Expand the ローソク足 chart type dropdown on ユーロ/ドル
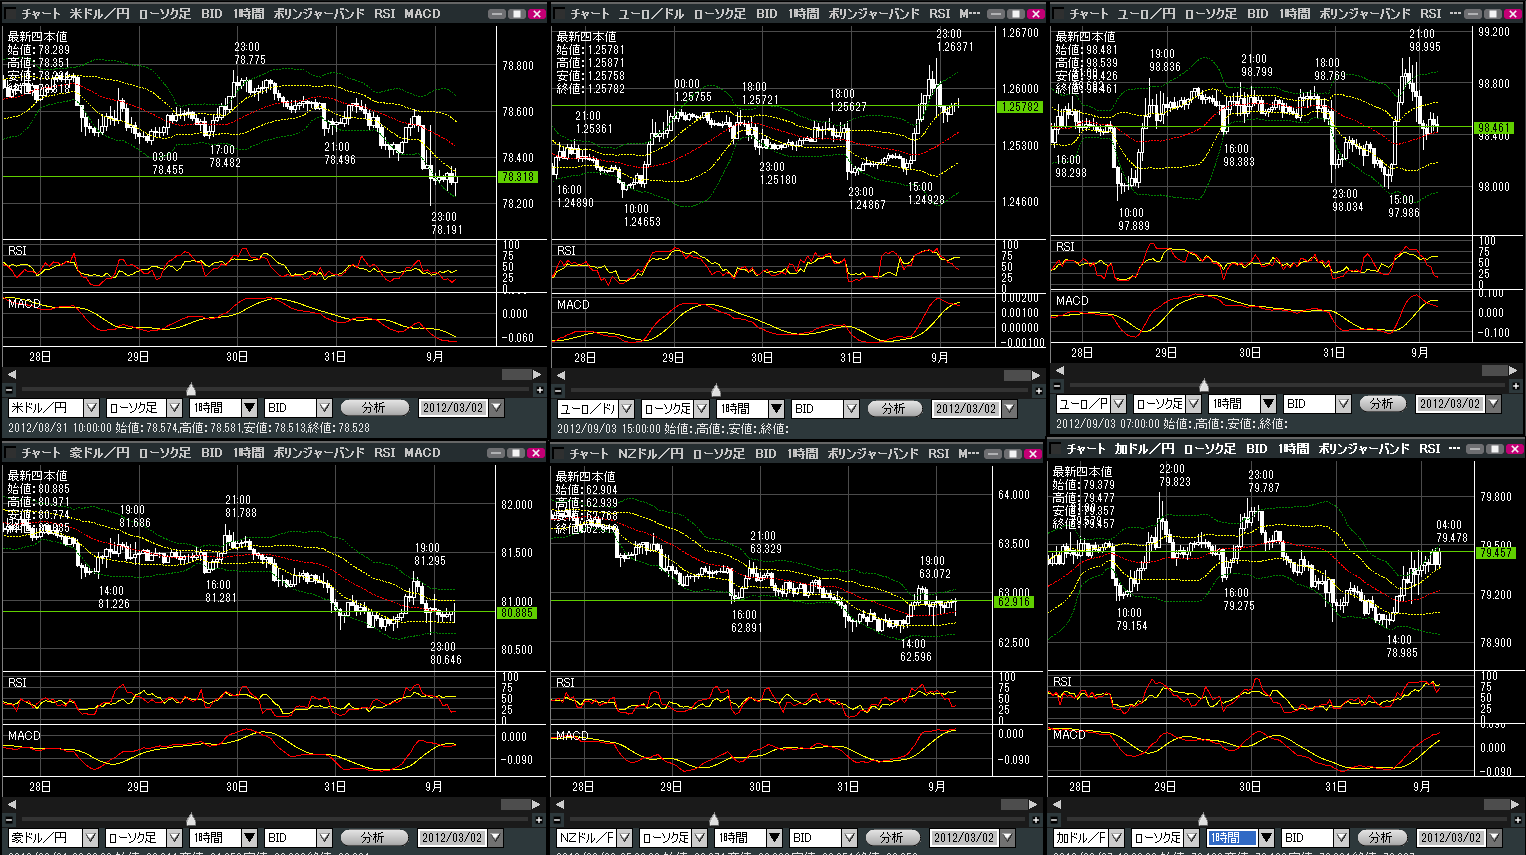The image size is (1526, 855). 701,409
